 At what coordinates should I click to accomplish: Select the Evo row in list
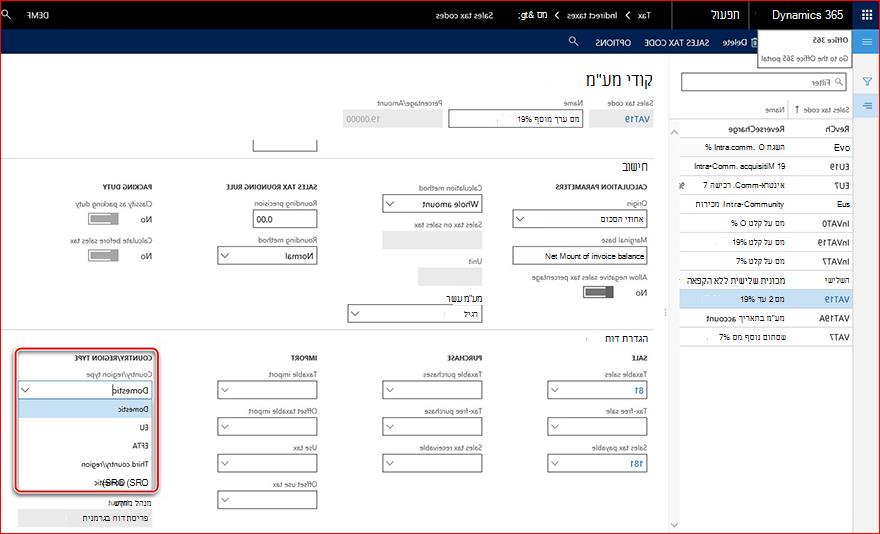tap(766, 148)
